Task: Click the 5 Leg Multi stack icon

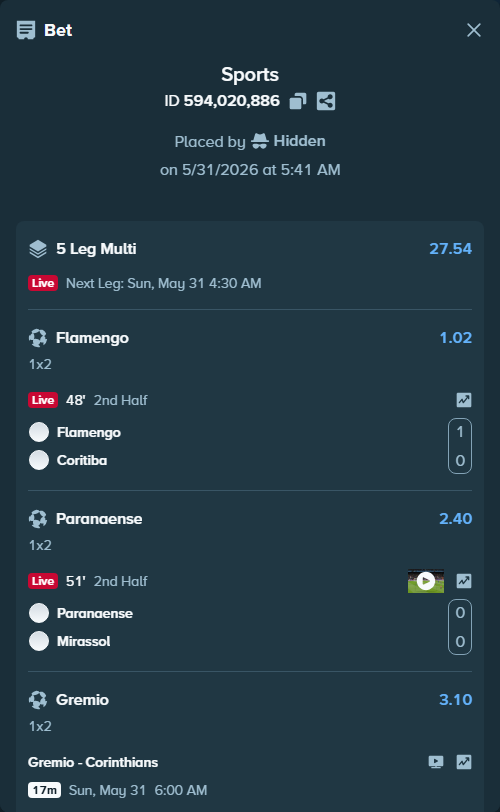Action: point(38,249)
